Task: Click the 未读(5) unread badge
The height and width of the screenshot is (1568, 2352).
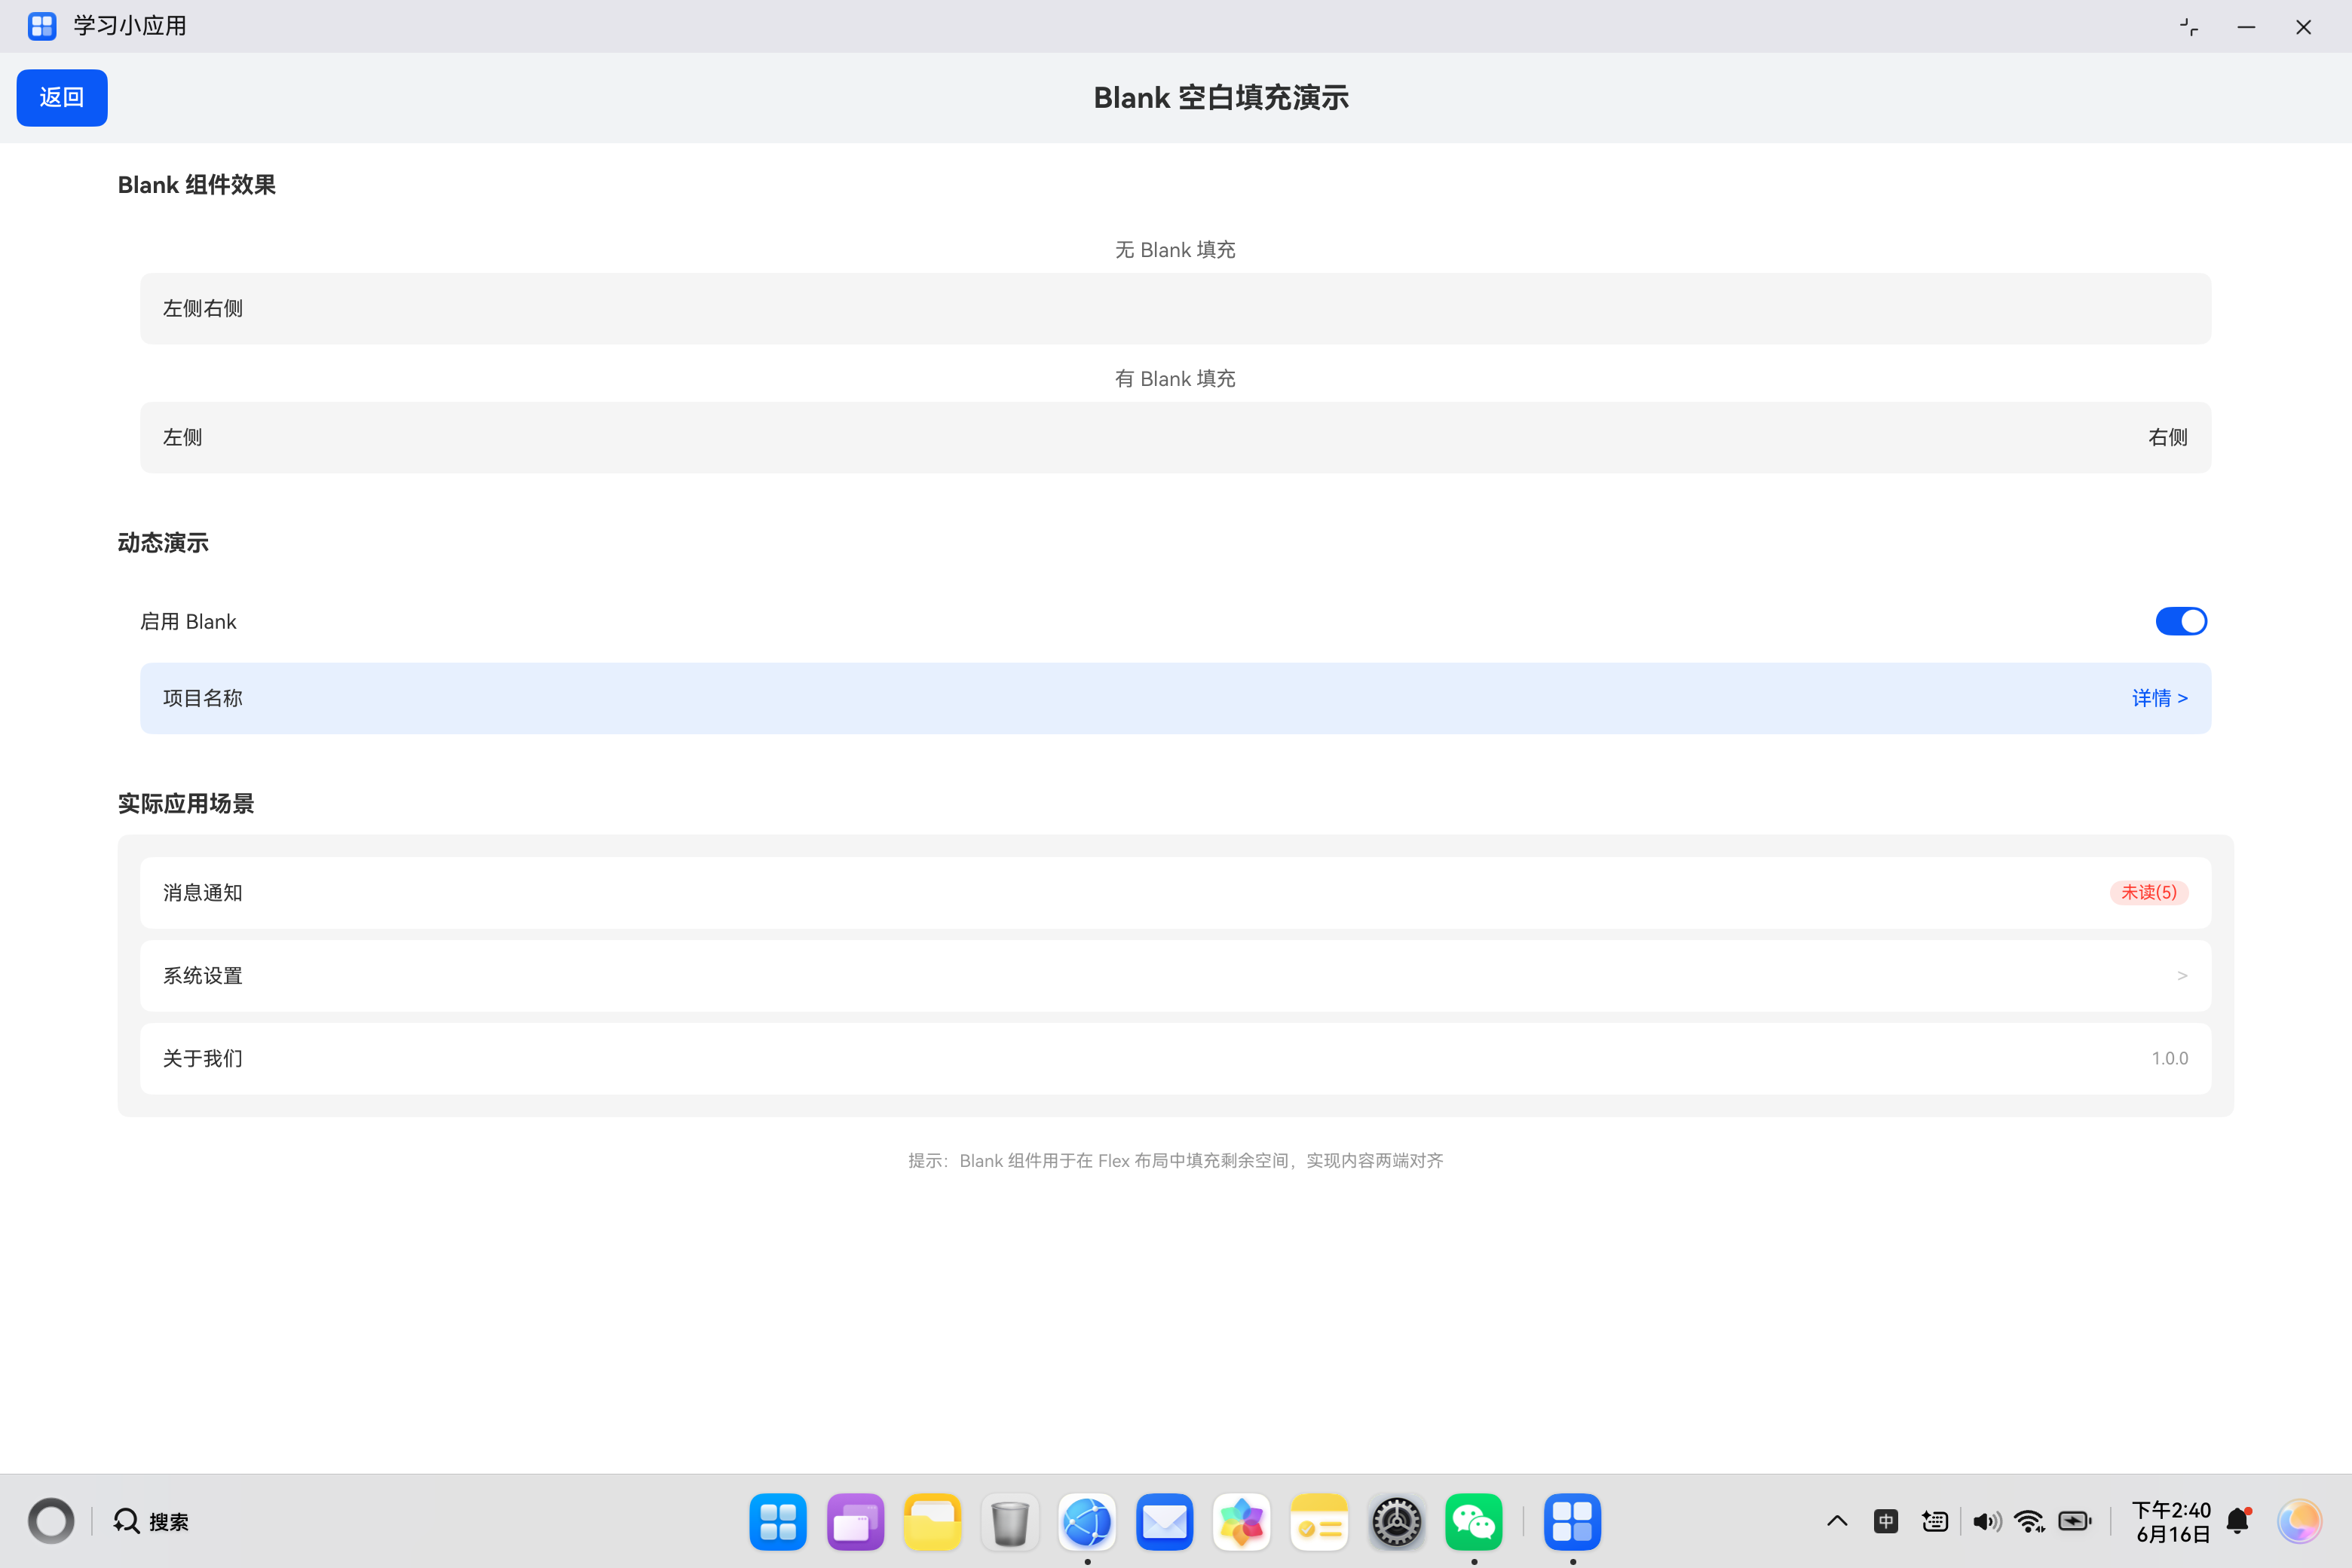Action: coord(2149,892)
